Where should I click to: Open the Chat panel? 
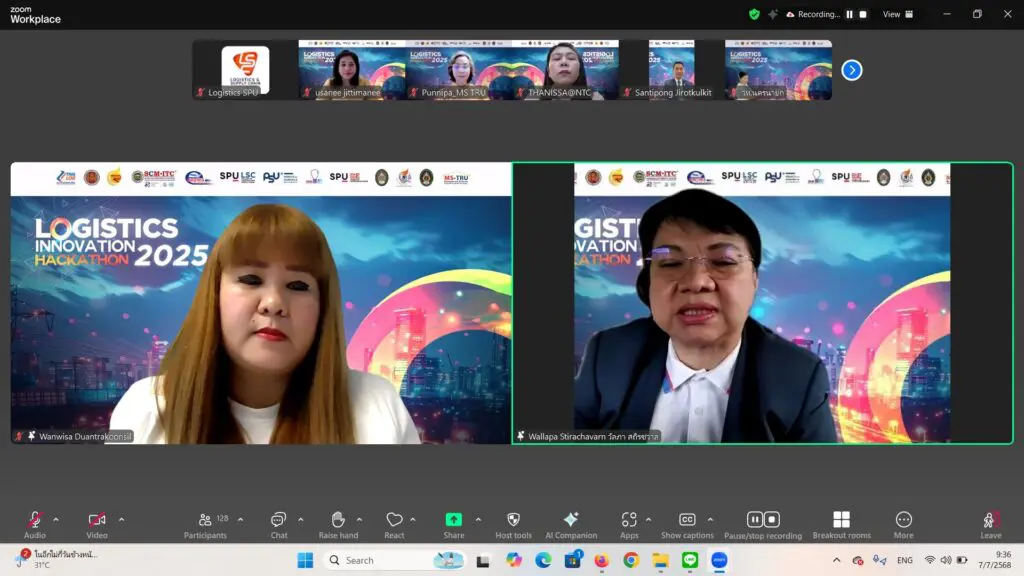(279, 525)
